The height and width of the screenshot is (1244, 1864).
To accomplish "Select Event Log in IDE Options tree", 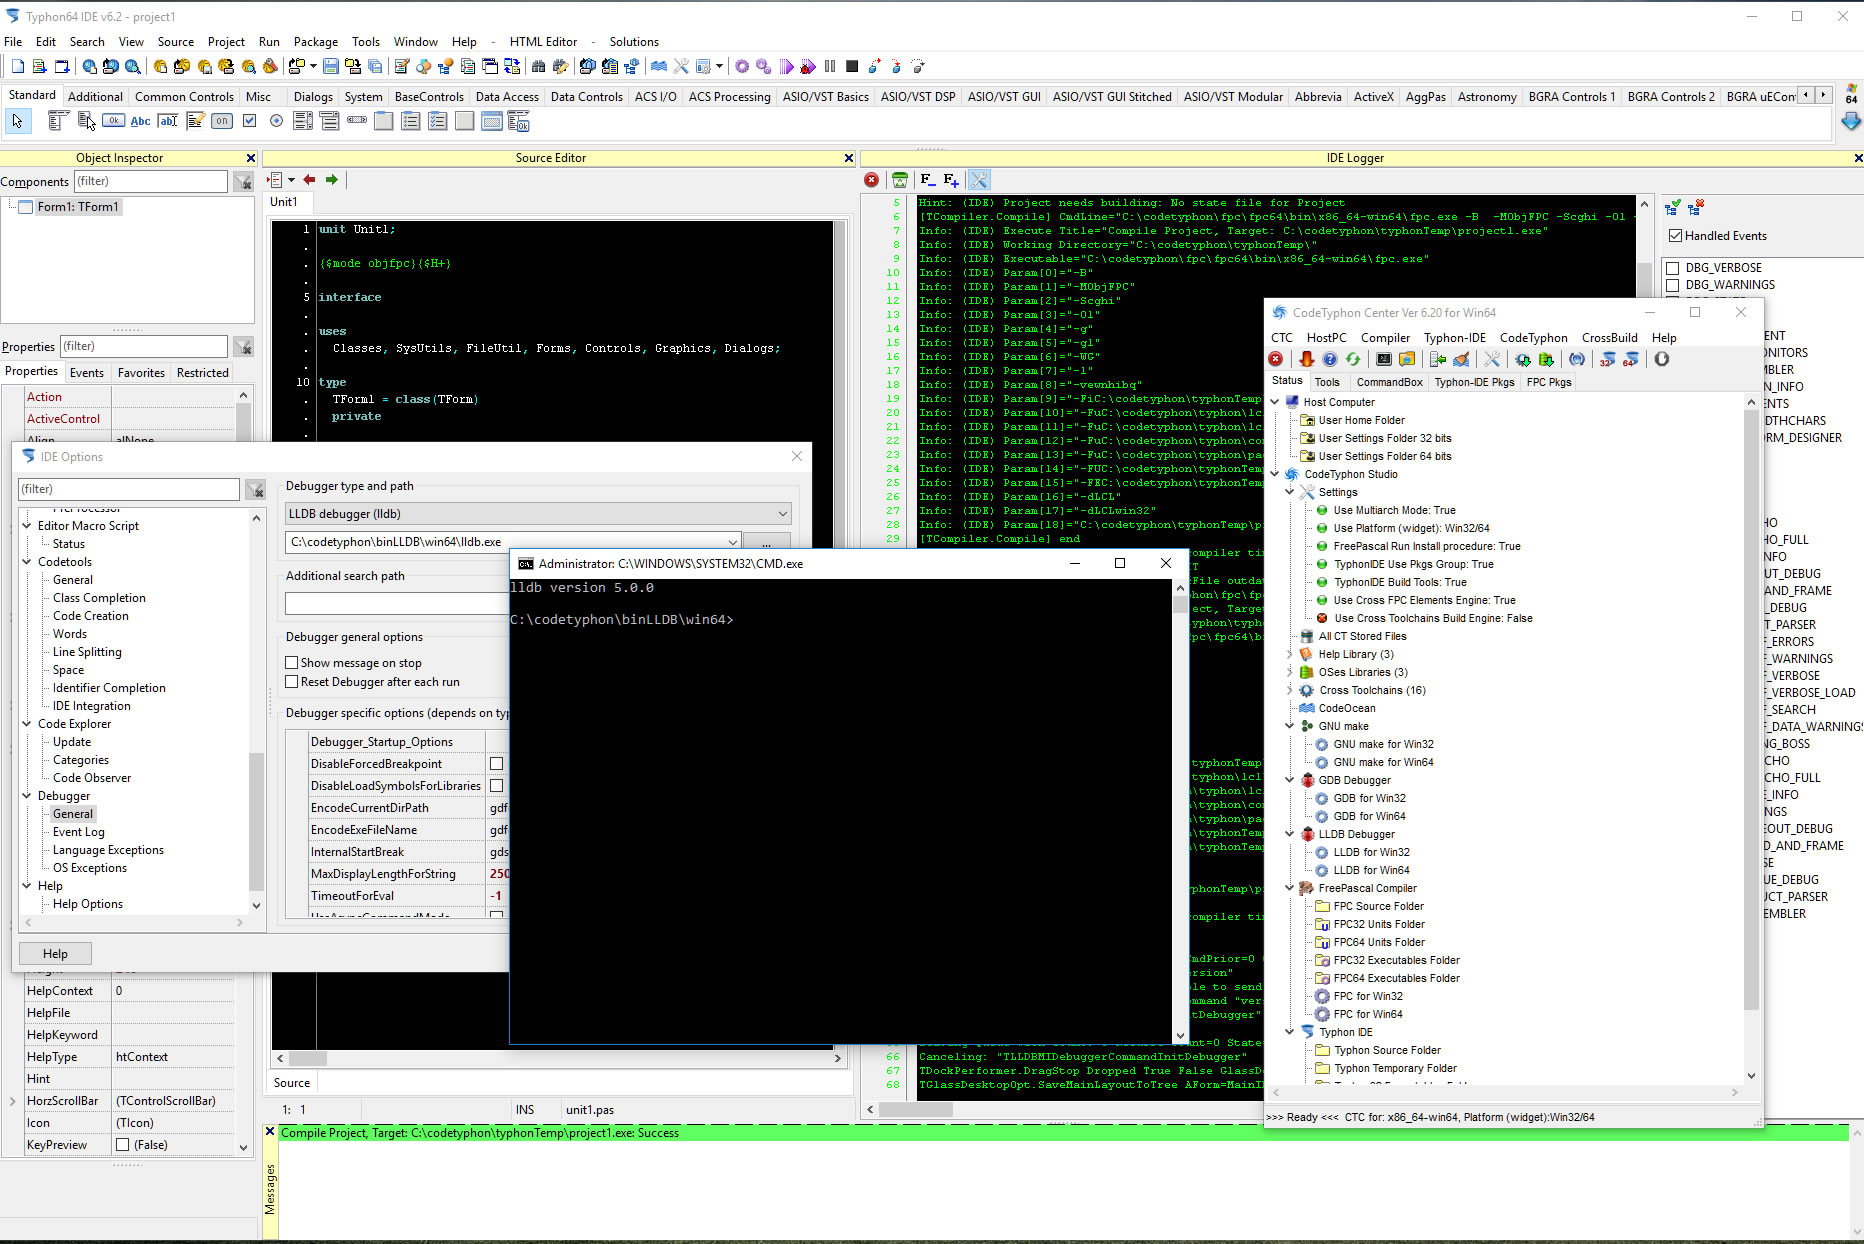I will click(x=78, y=832).
